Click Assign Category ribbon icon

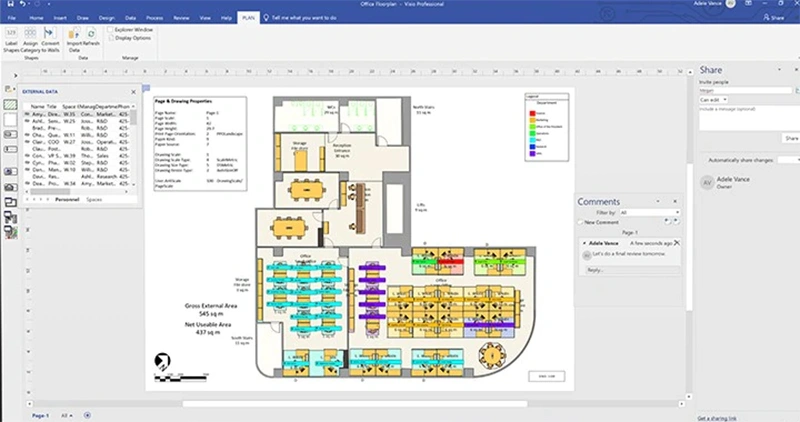30,36
